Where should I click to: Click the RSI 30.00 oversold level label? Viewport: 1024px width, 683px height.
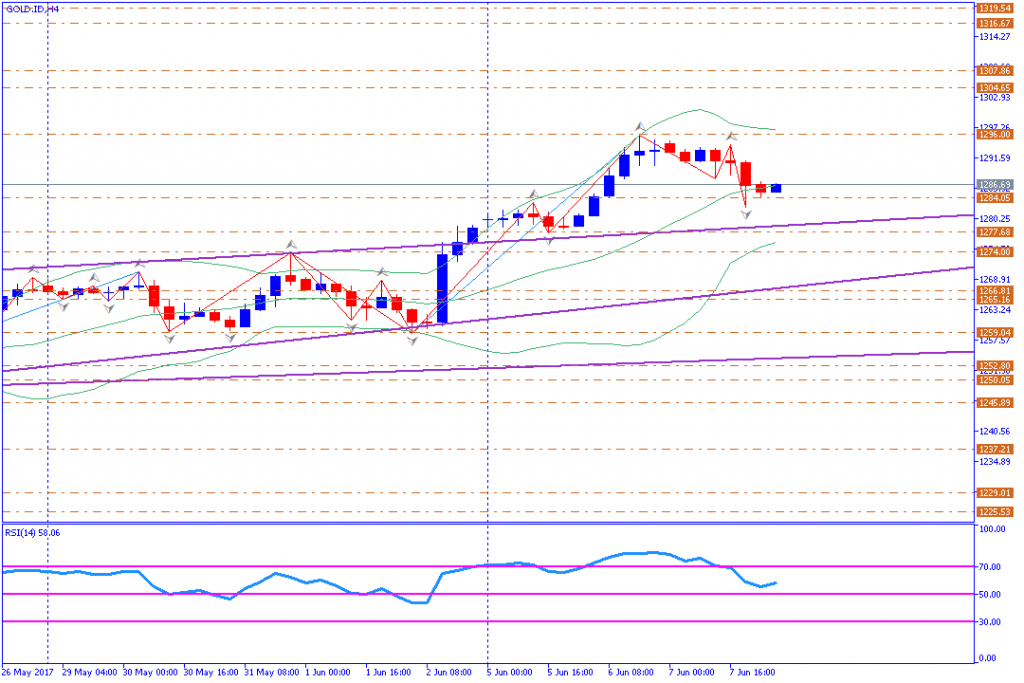pyautogui.click(x=990, y=622)
